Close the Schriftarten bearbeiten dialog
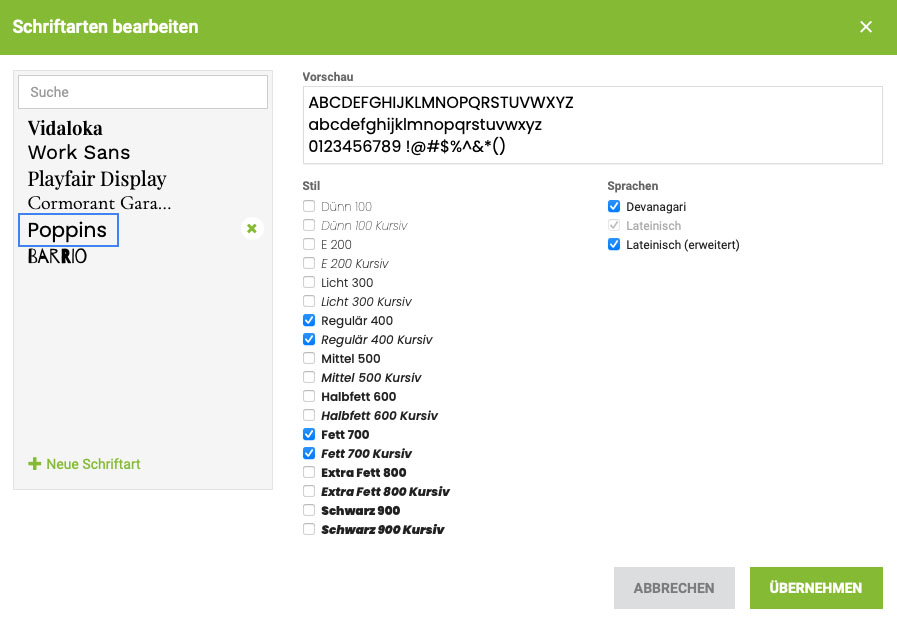Viewport: 897px width, 622px height. 866,27
